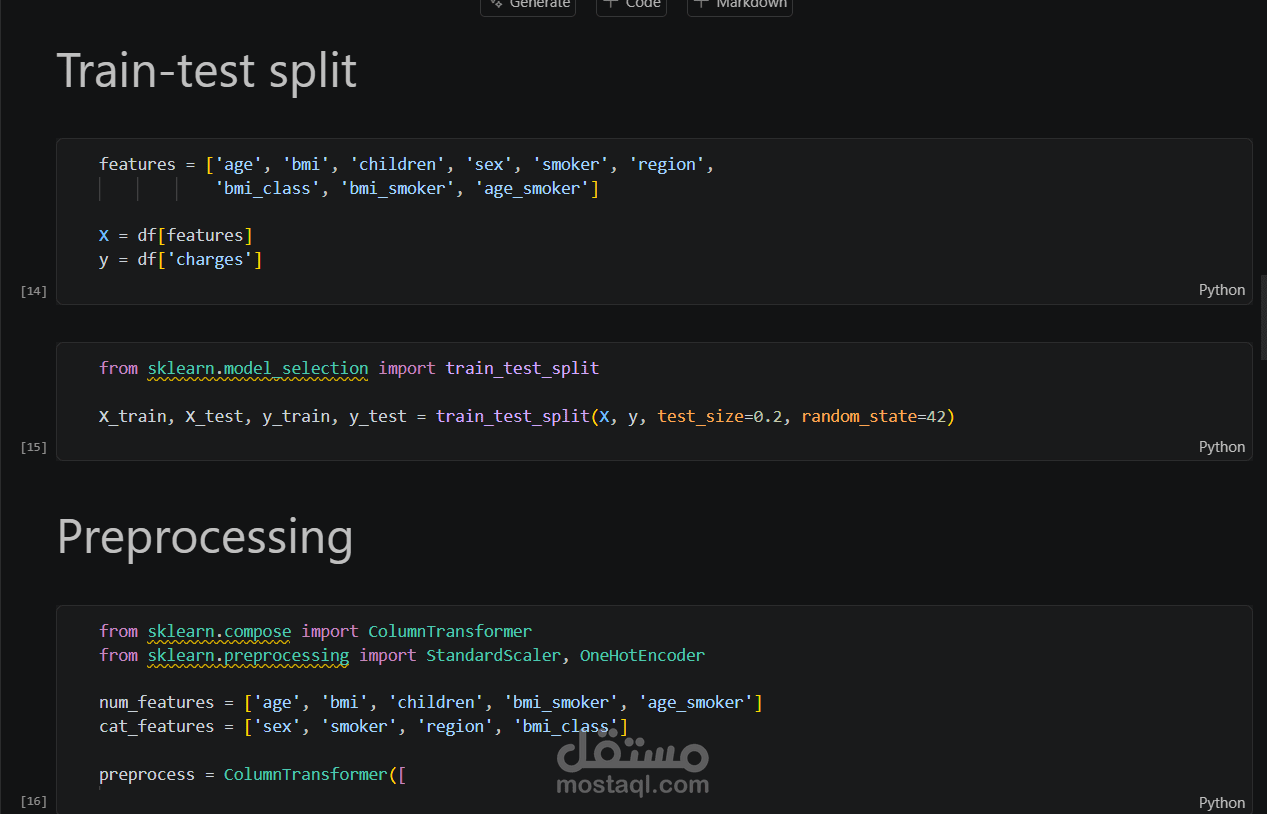Click the Code add-cell button label

643,5
